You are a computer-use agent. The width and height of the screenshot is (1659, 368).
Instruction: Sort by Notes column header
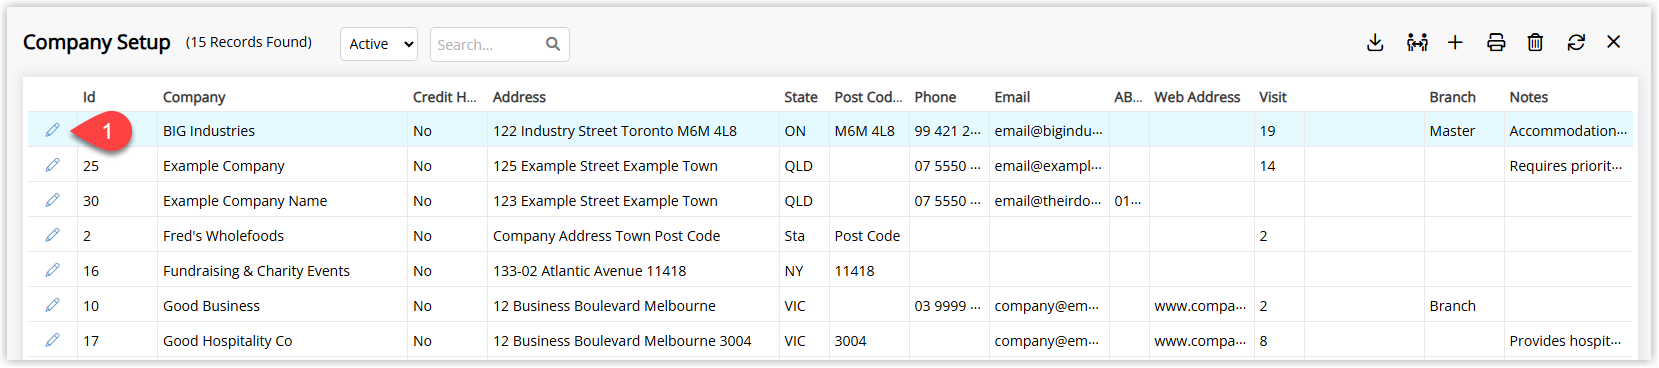point(1528,97)
